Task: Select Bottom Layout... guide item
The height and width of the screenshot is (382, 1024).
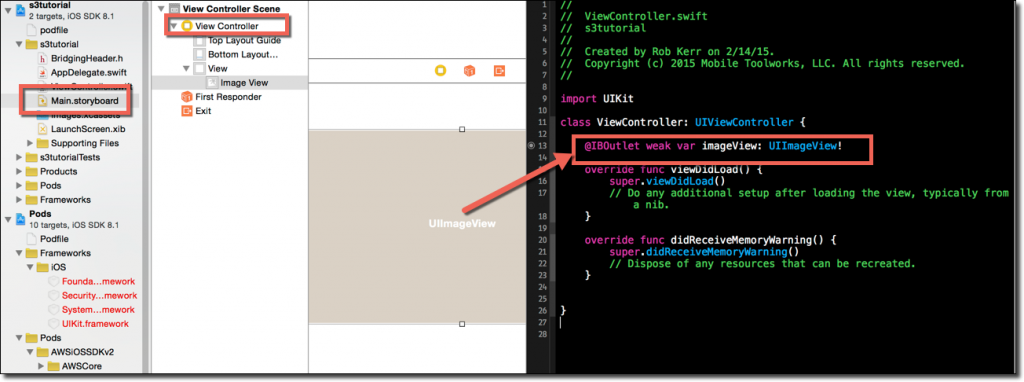Action: (243, 54)
